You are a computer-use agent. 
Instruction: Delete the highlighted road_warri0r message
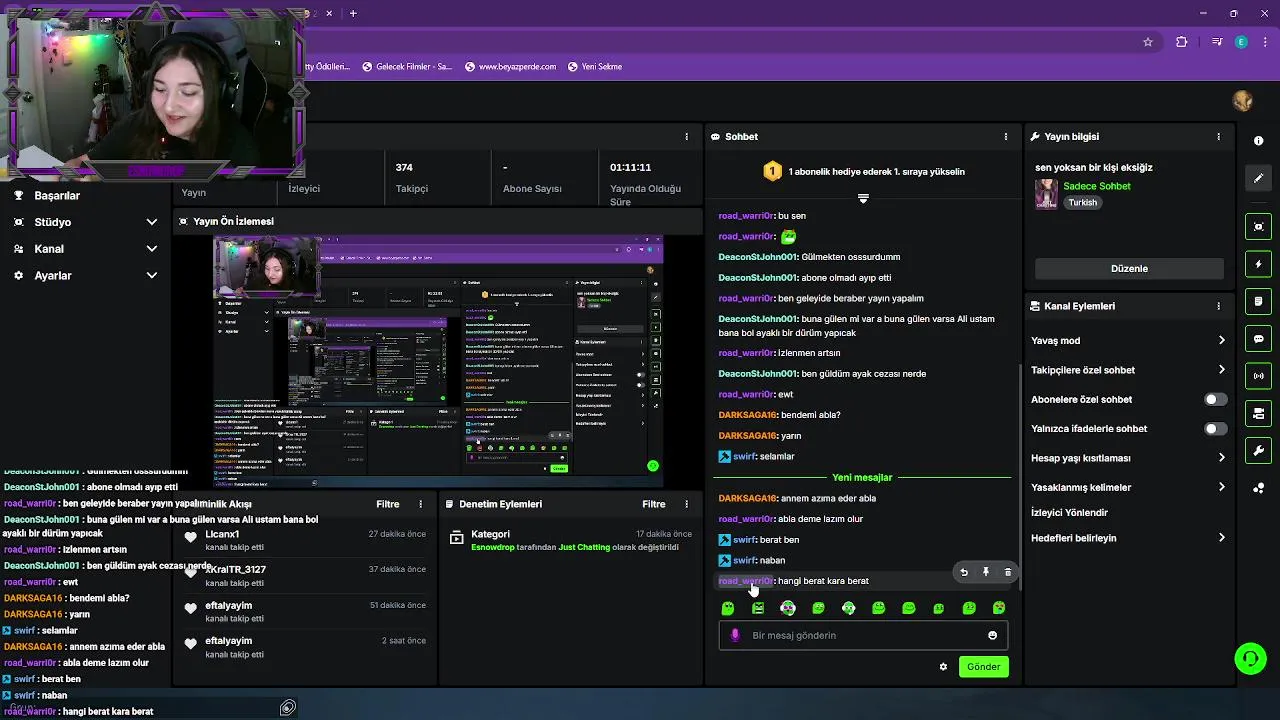1007,572
